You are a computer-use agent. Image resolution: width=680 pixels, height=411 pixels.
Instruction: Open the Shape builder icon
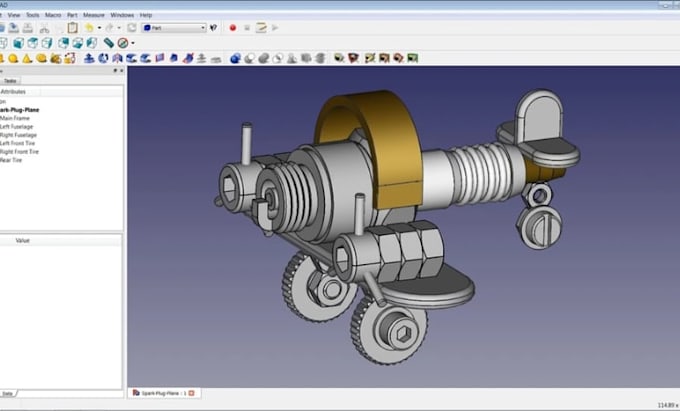(70, 58)
